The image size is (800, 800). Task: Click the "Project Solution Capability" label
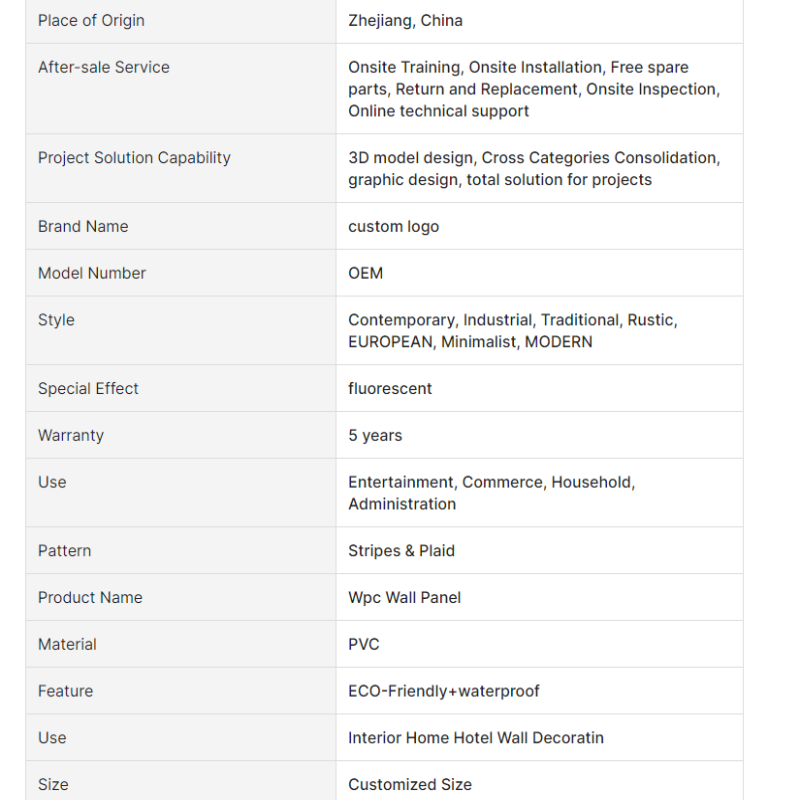tap(134, 157)
